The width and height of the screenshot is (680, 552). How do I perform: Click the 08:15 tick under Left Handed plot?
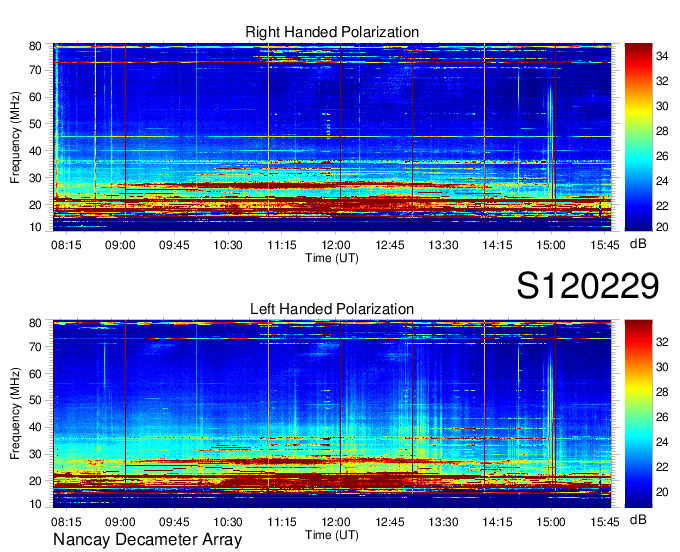point(66,522)
